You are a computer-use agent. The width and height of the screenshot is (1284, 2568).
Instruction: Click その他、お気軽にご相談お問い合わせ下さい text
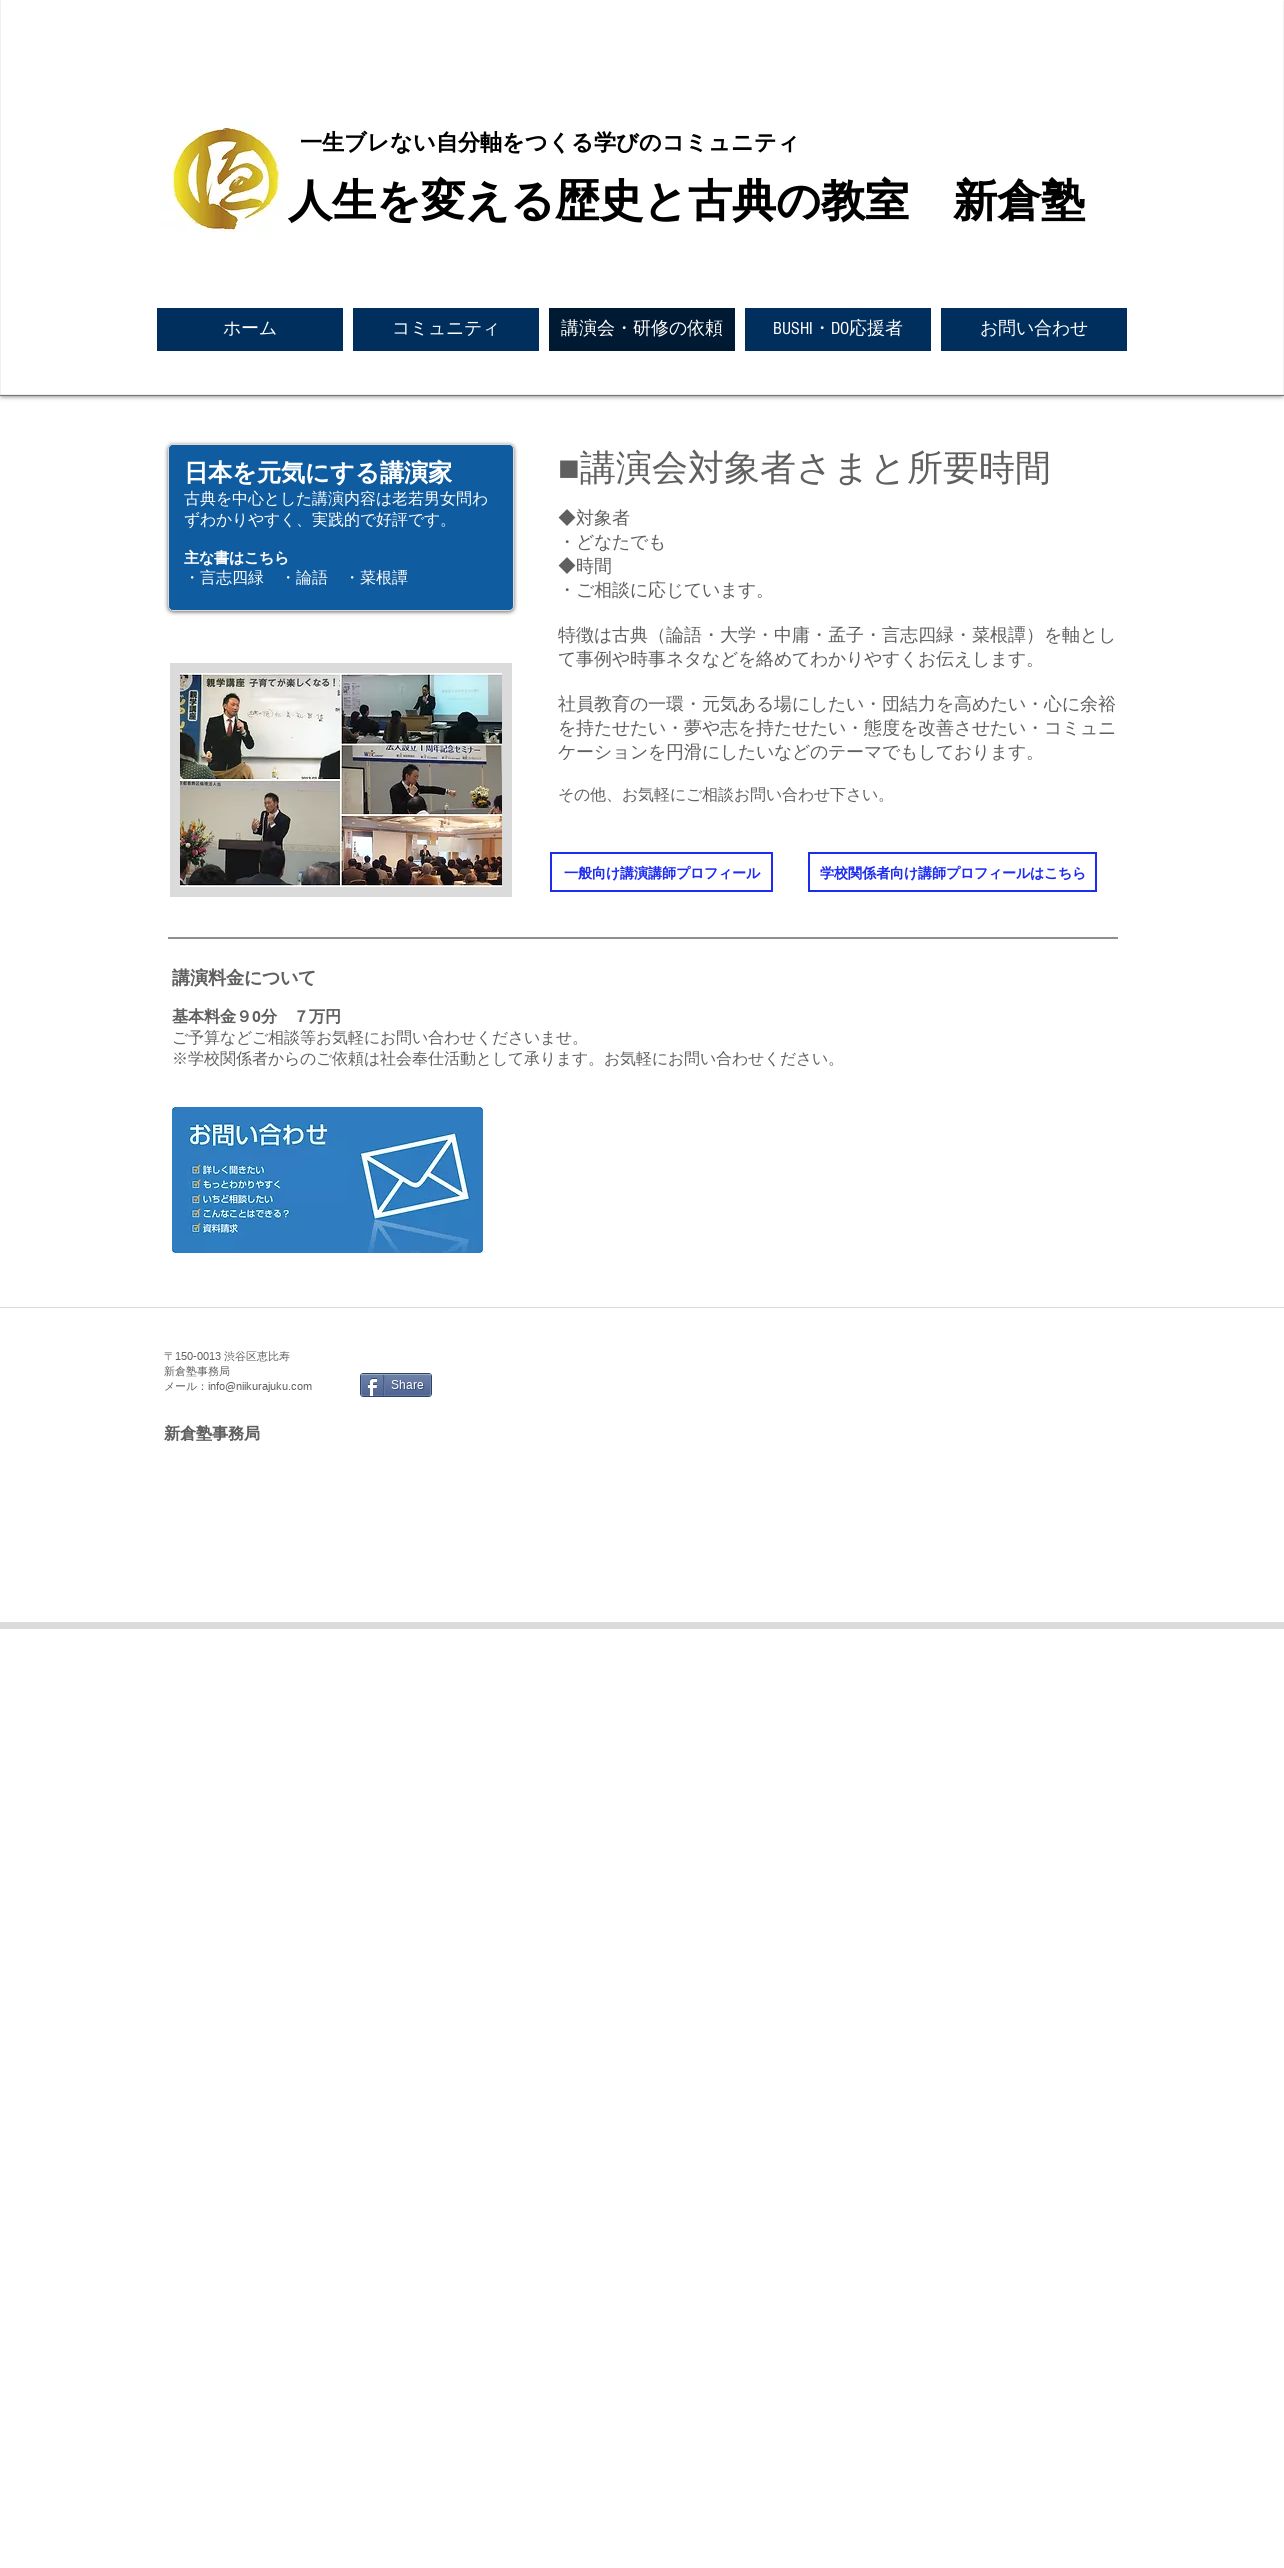click(723, 795)
